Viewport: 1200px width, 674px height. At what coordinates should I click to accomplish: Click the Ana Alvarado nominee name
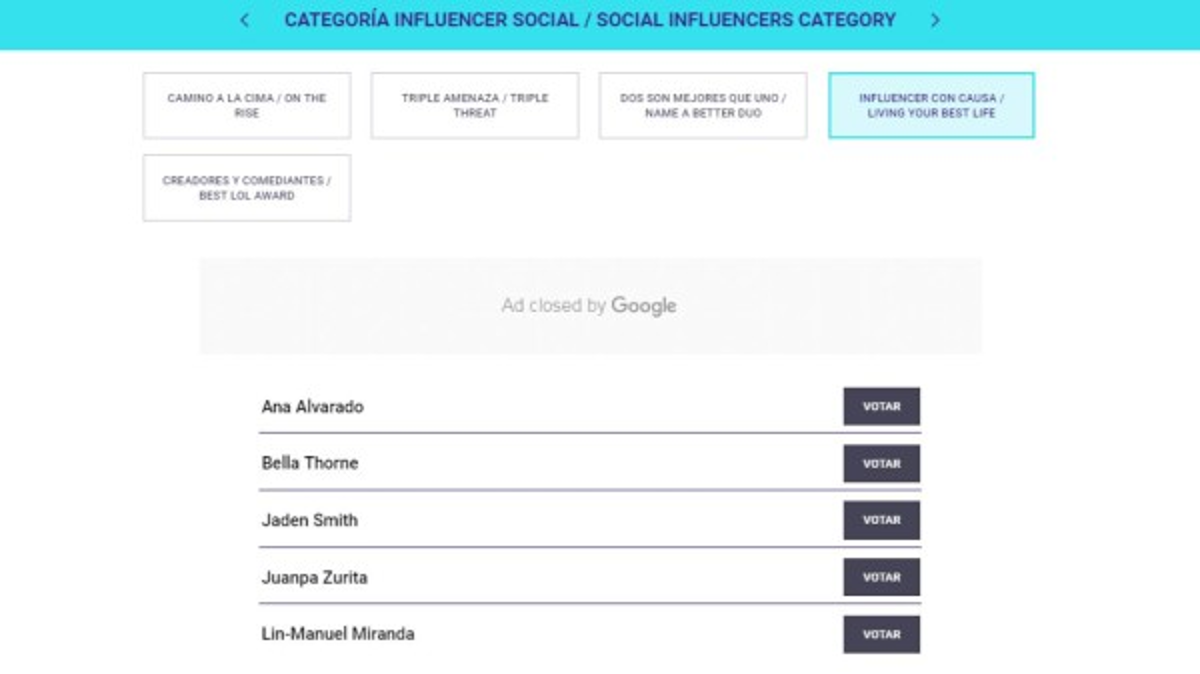coord(312,407)
